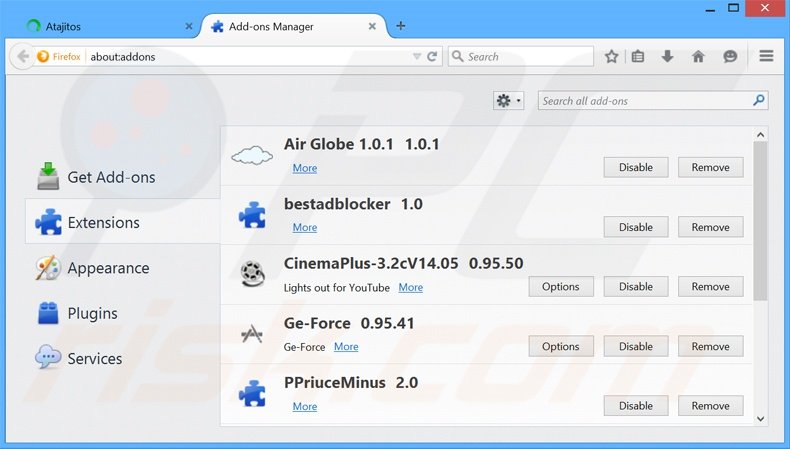Screen dimensions: 790x449
Task: Click the CinemaPlus film reel icon
Action: coord(252,274)
